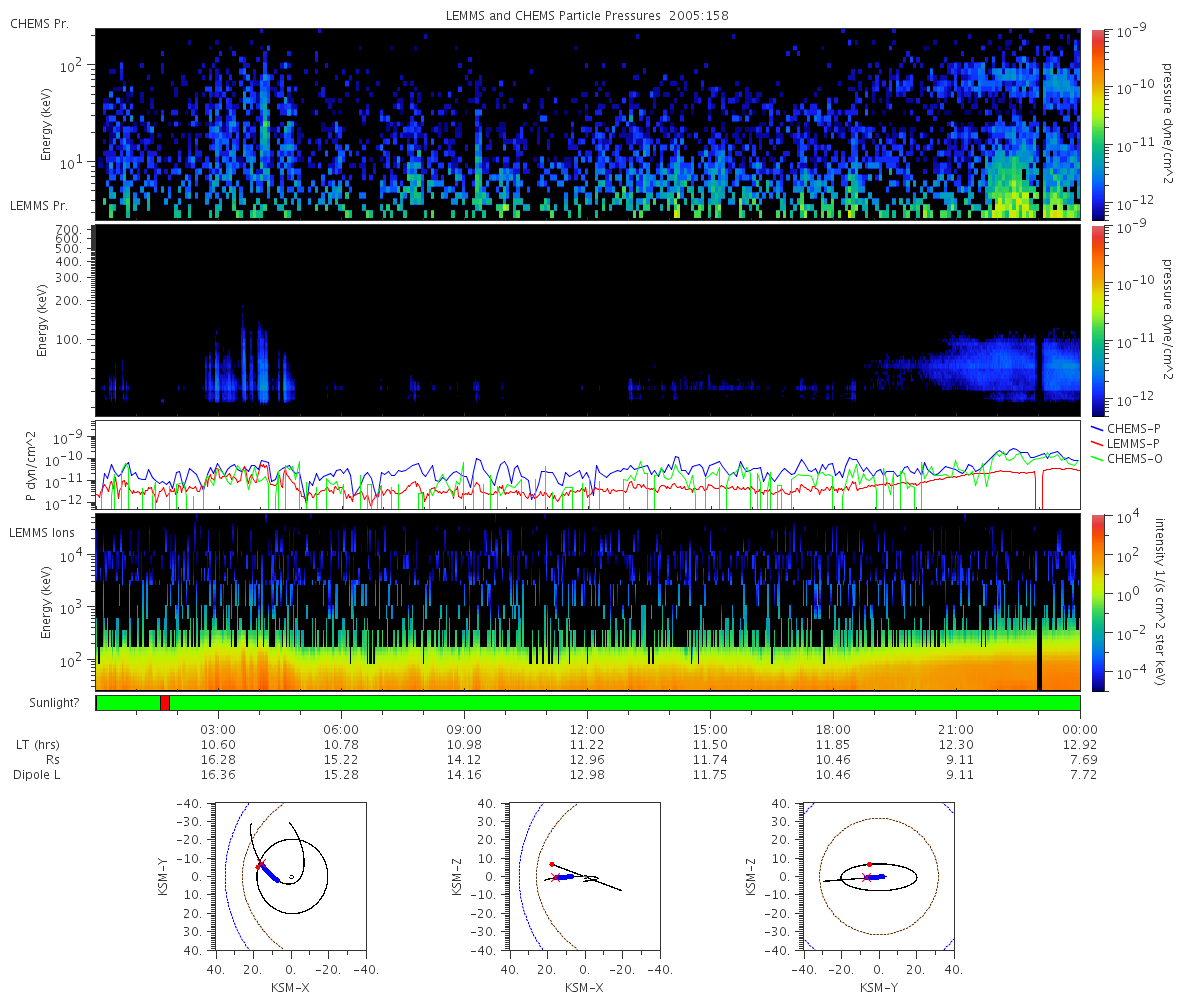Click the plot title 'LEMMS and CHEMS Particle Pressures 2005:158'
The height and width of the screenshot is (1000, 1200).
(x=588, y=16)
